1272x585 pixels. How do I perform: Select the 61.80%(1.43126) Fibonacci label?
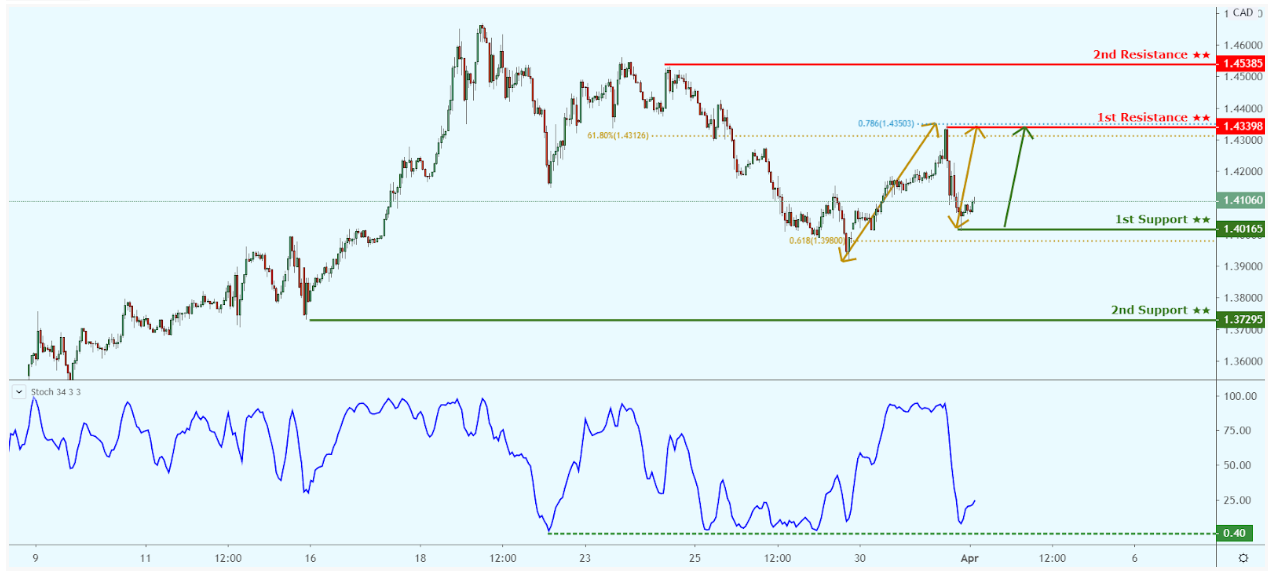click(619, 136)
